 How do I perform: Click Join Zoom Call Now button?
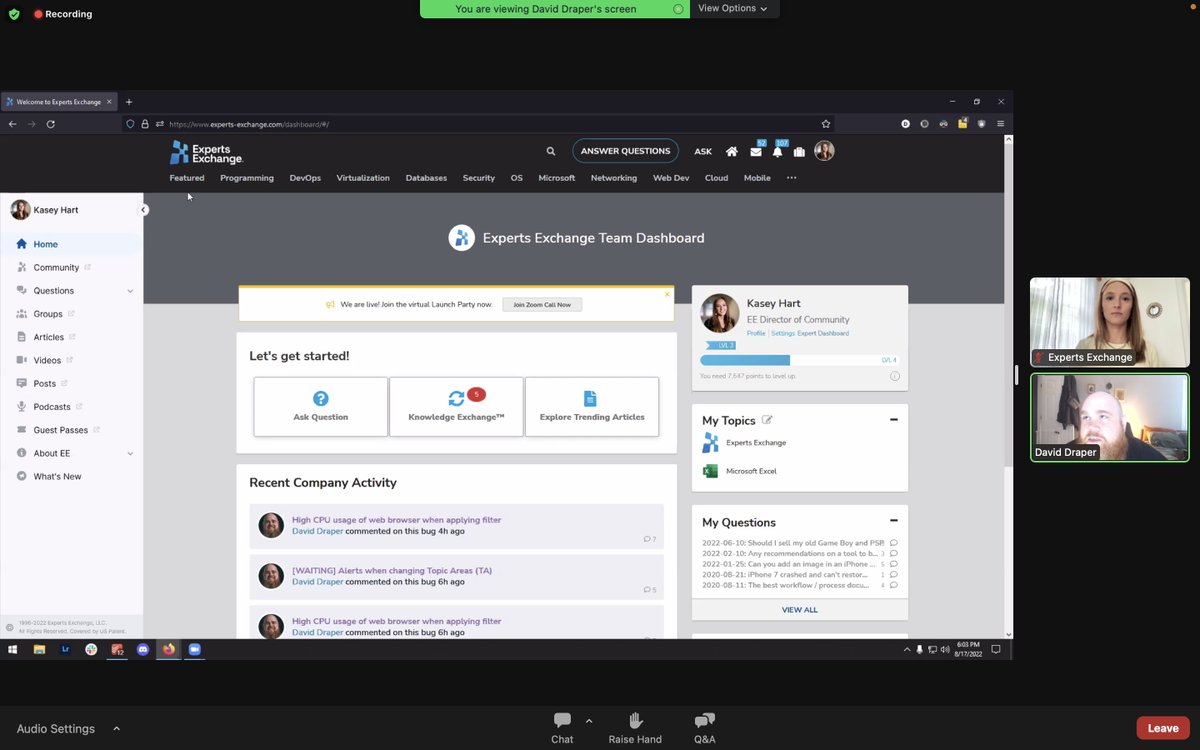pyautogui.click(x=542, y=304)
